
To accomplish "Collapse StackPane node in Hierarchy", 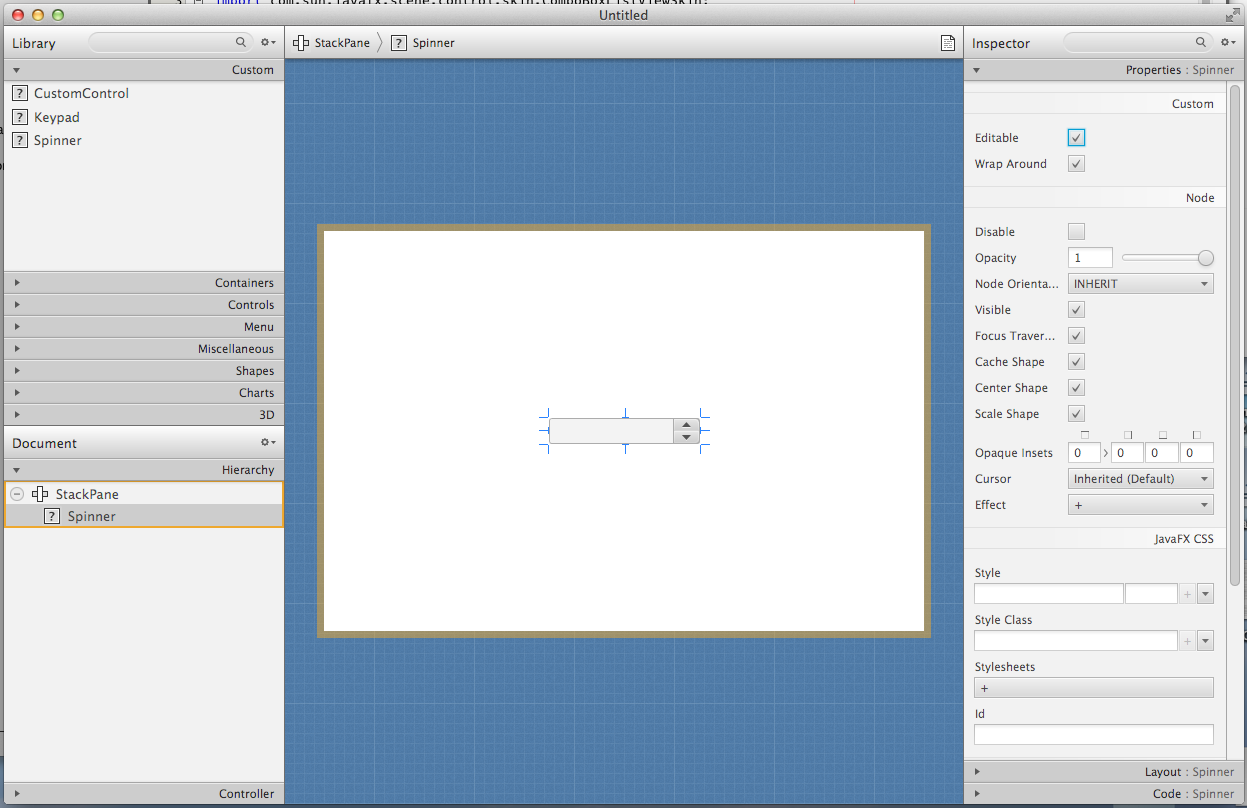I will click(17, 494).
